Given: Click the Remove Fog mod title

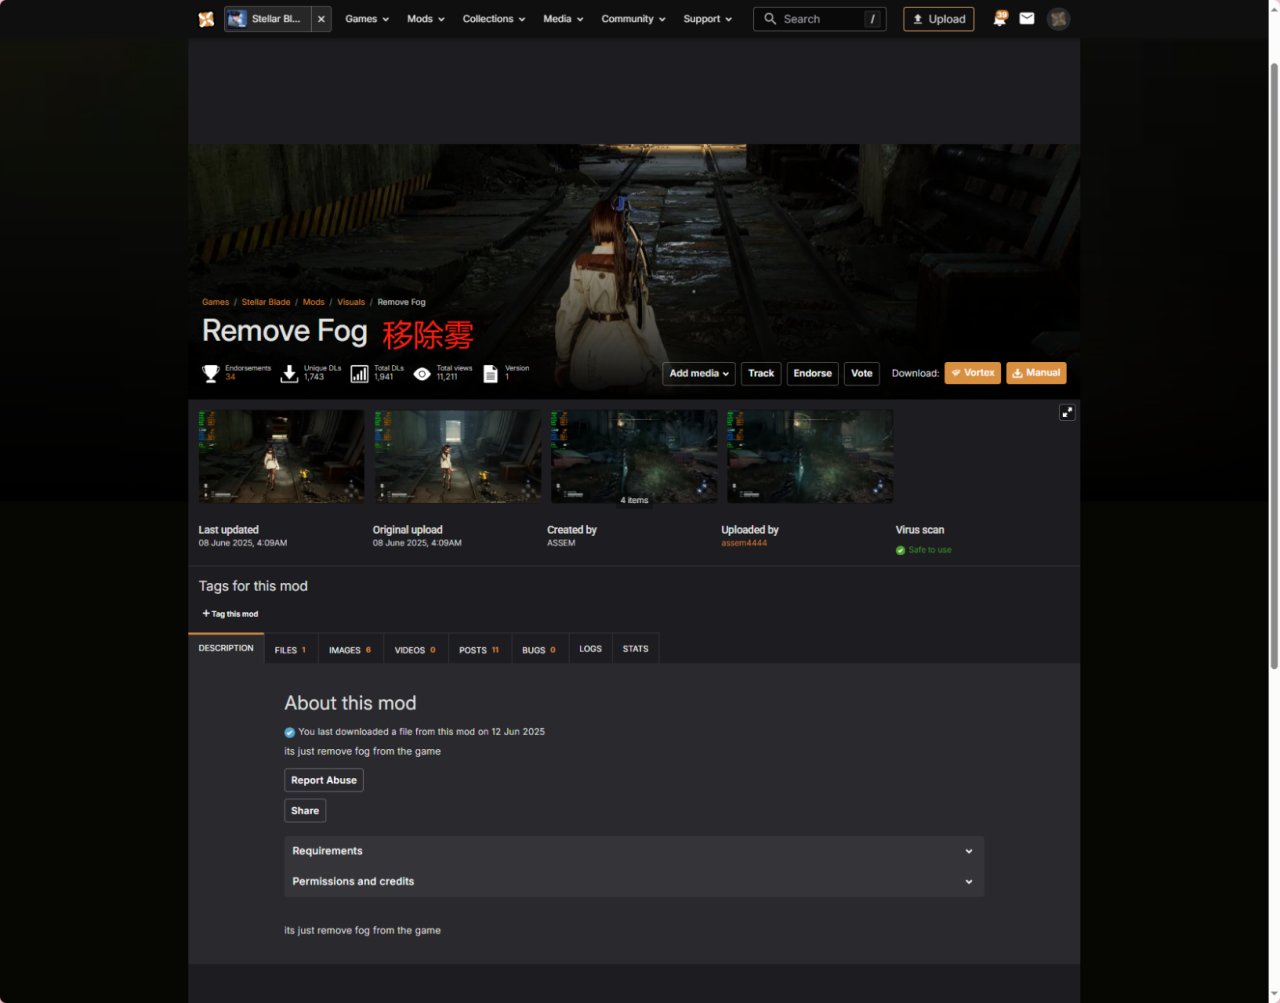Looking at the screenshot, I should coord(285,331).
